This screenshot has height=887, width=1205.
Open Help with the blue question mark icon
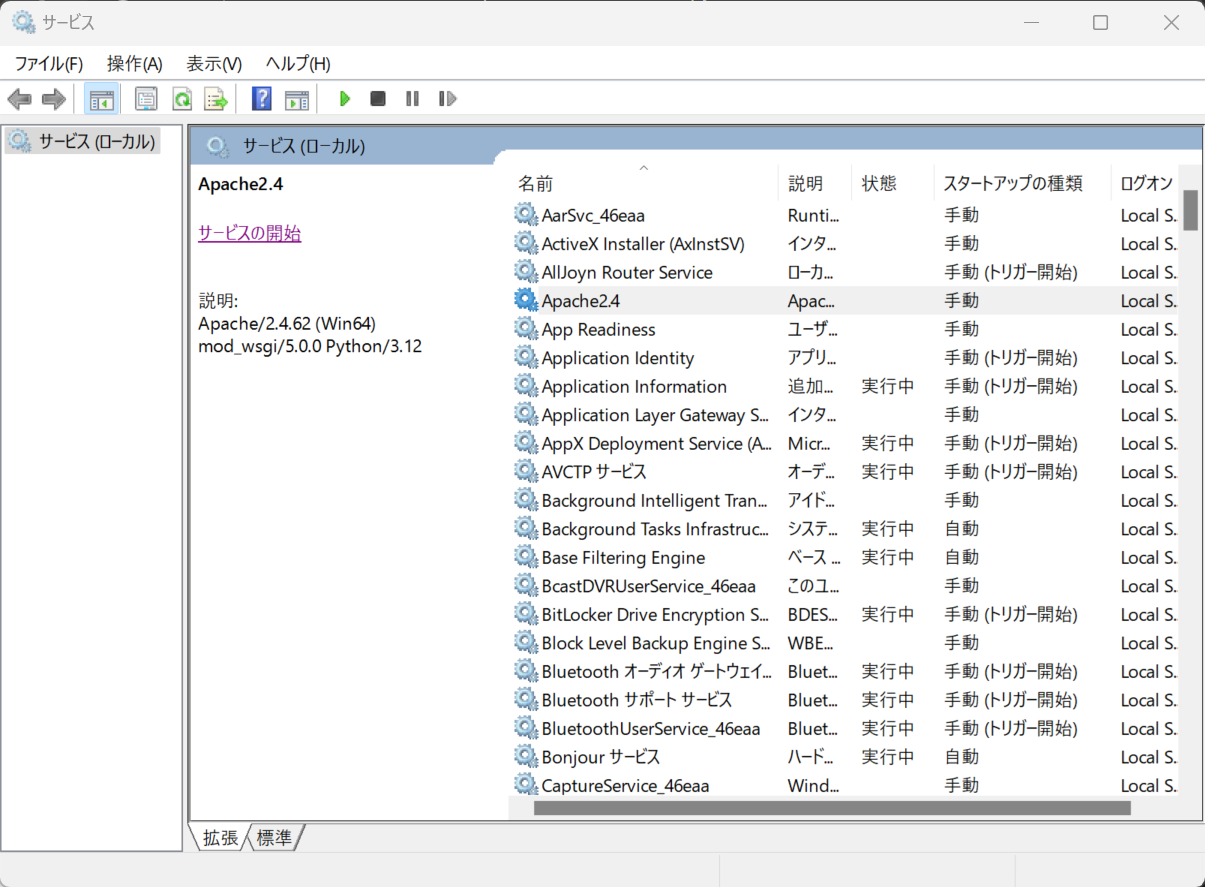tap(262, 99)
